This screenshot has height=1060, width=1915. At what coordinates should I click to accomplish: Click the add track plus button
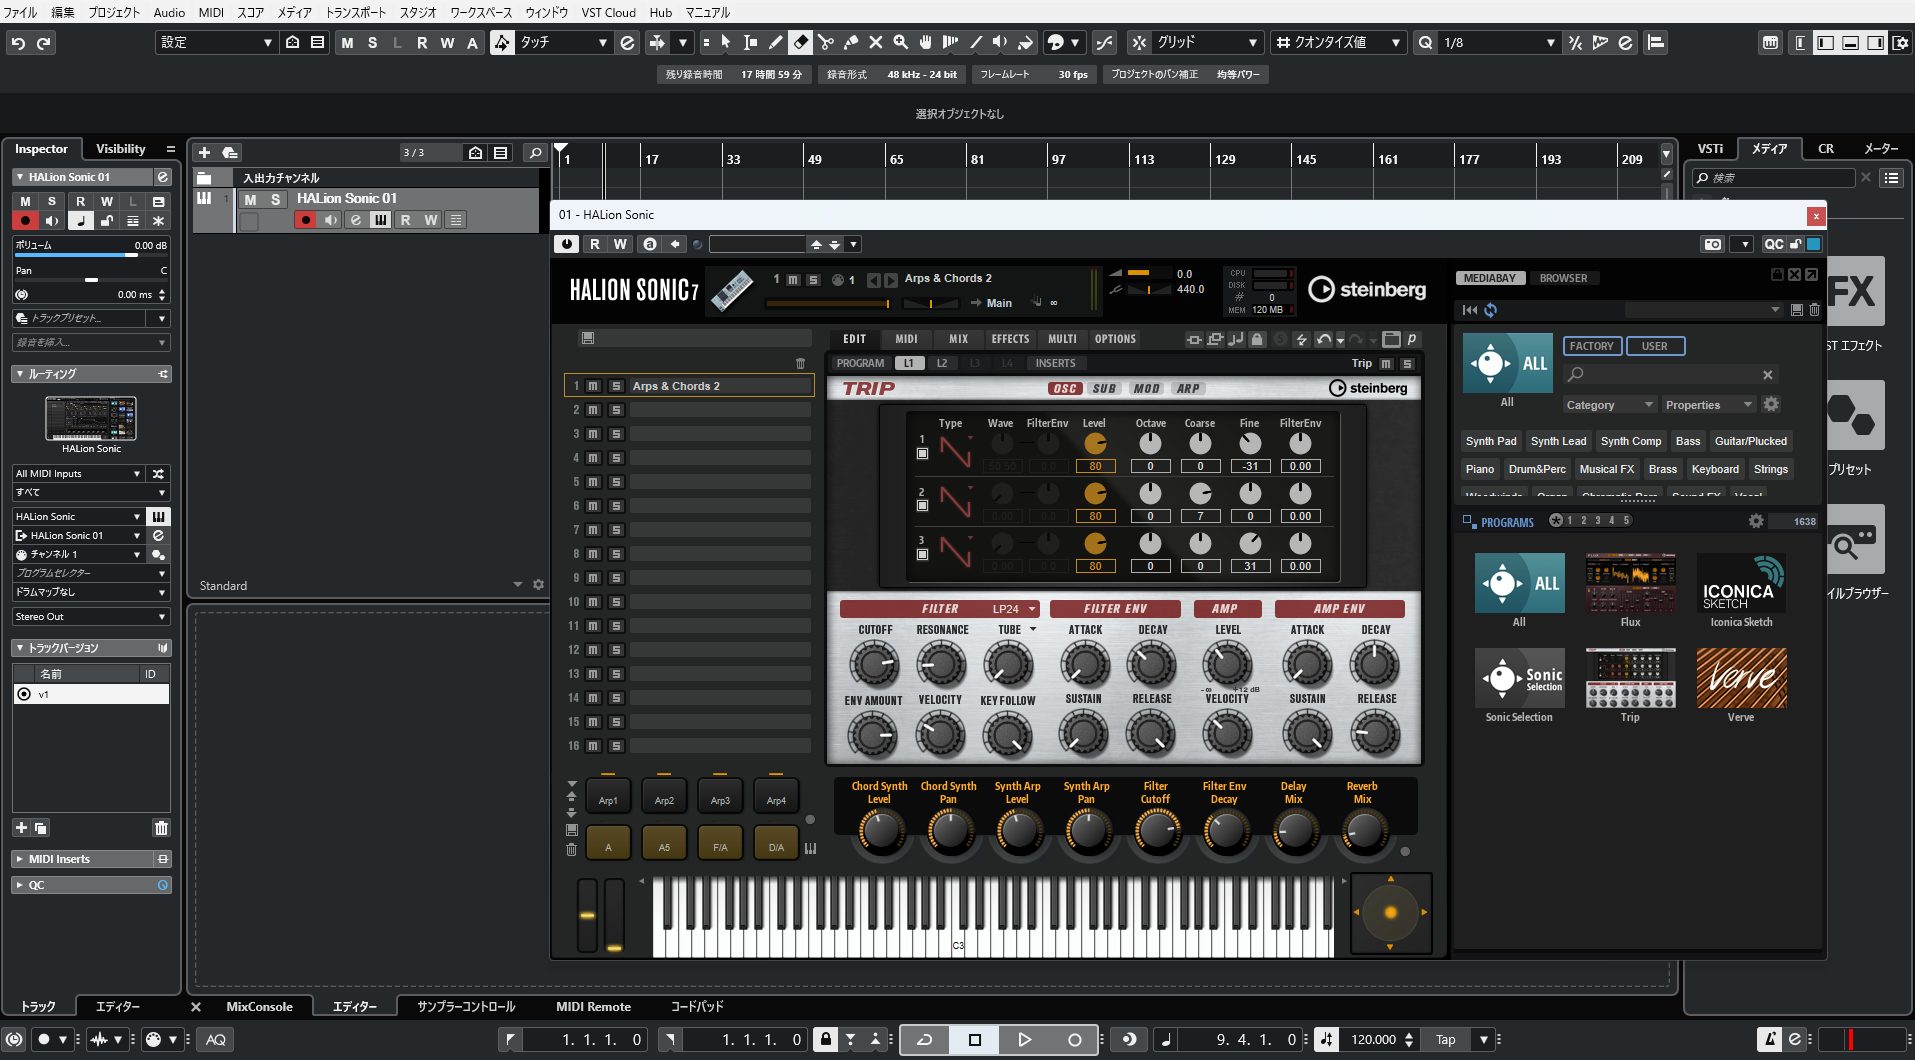204,152
